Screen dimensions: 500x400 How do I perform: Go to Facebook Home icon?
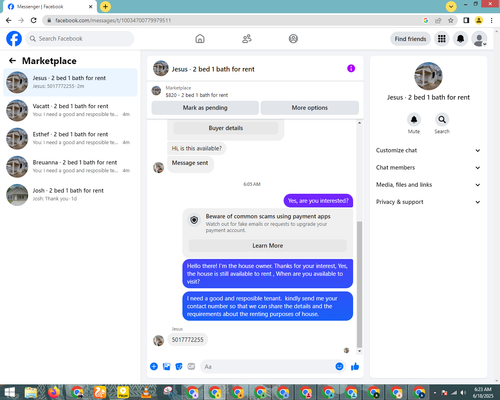(200, 39)
